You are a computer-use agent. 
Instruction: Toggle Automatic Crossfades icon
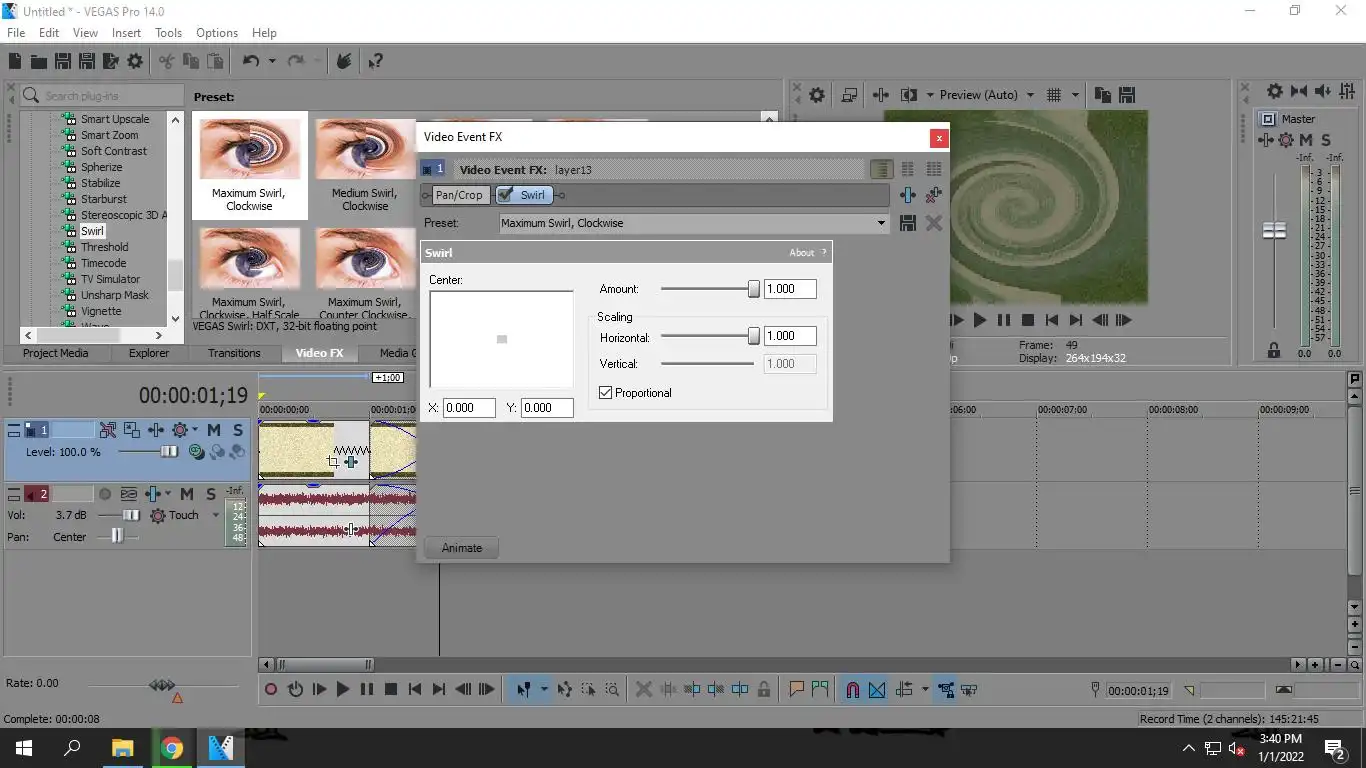(x=877, y=689)
